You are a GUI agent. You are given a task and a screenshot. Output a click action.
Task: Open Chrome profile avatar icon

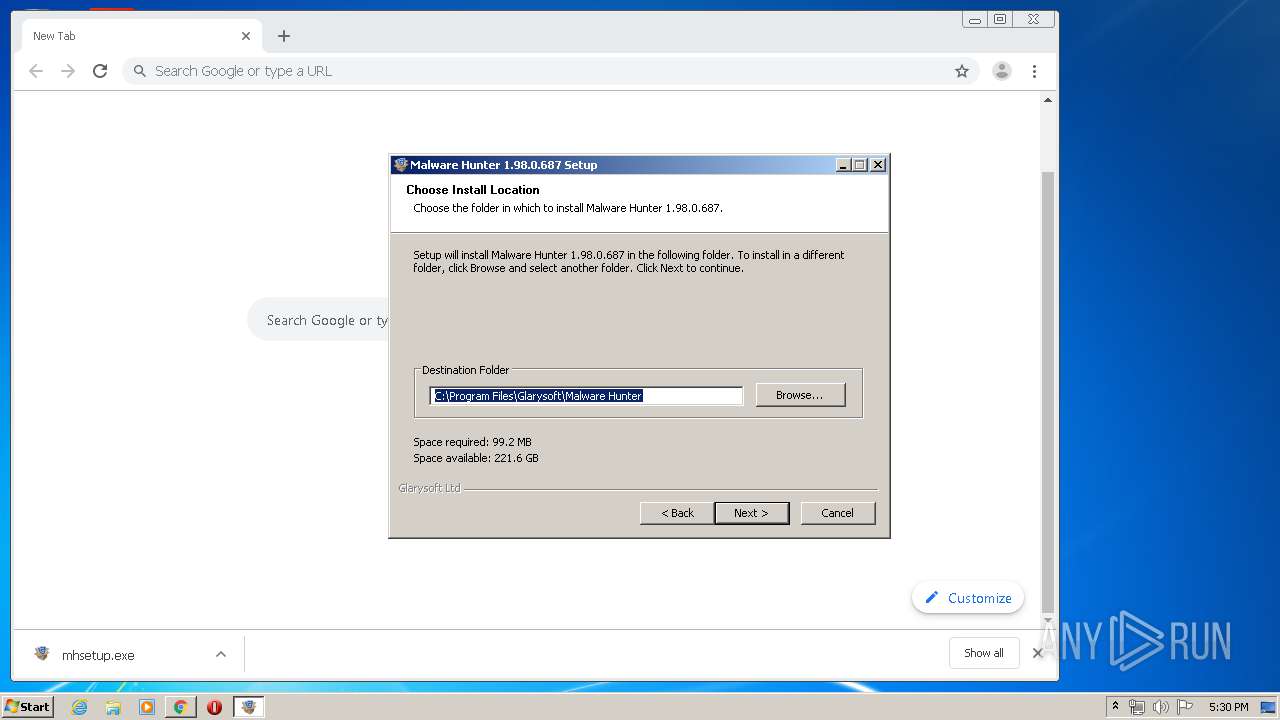[x=1002, y=71]
